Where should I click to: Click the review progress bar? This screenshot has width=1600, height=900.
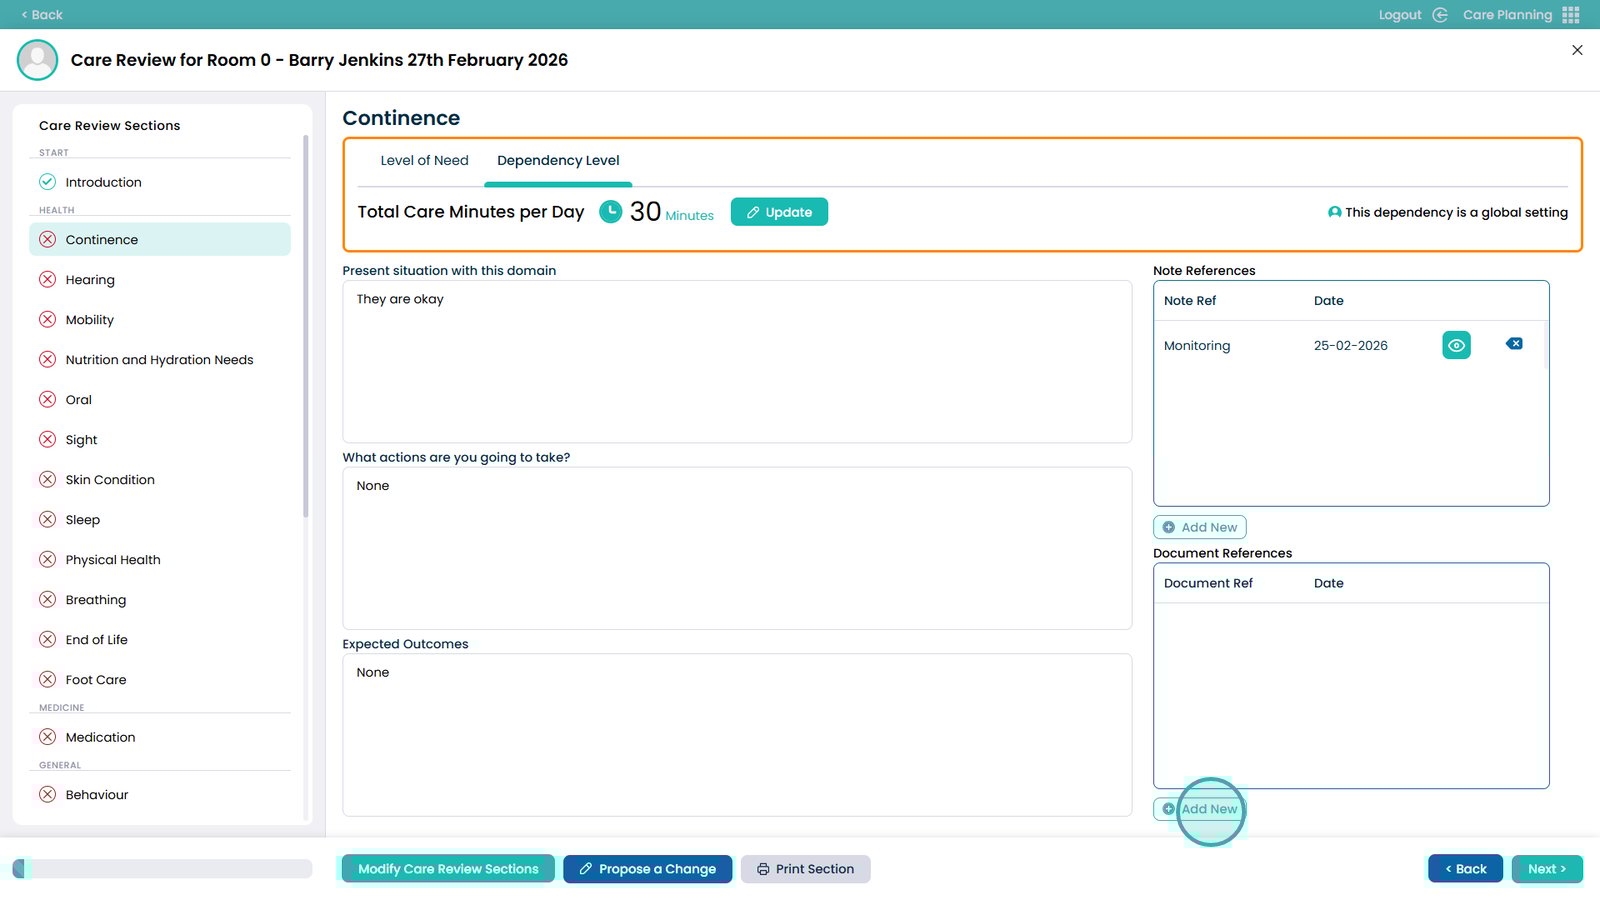pos(162,869)
